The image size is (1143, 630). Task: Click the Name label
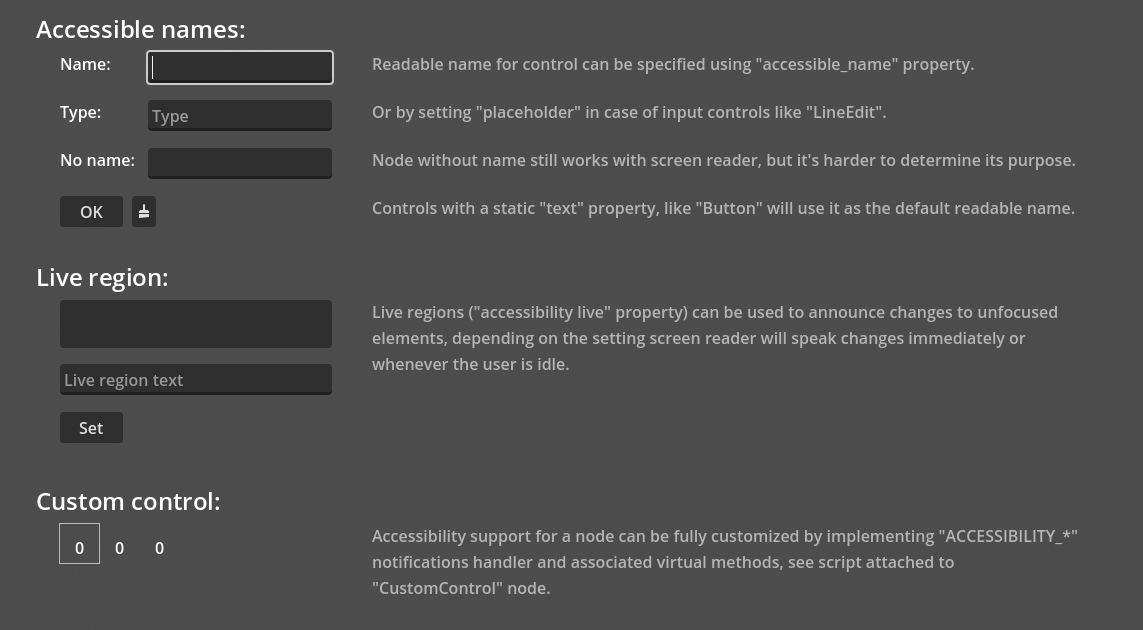point(85,64)
